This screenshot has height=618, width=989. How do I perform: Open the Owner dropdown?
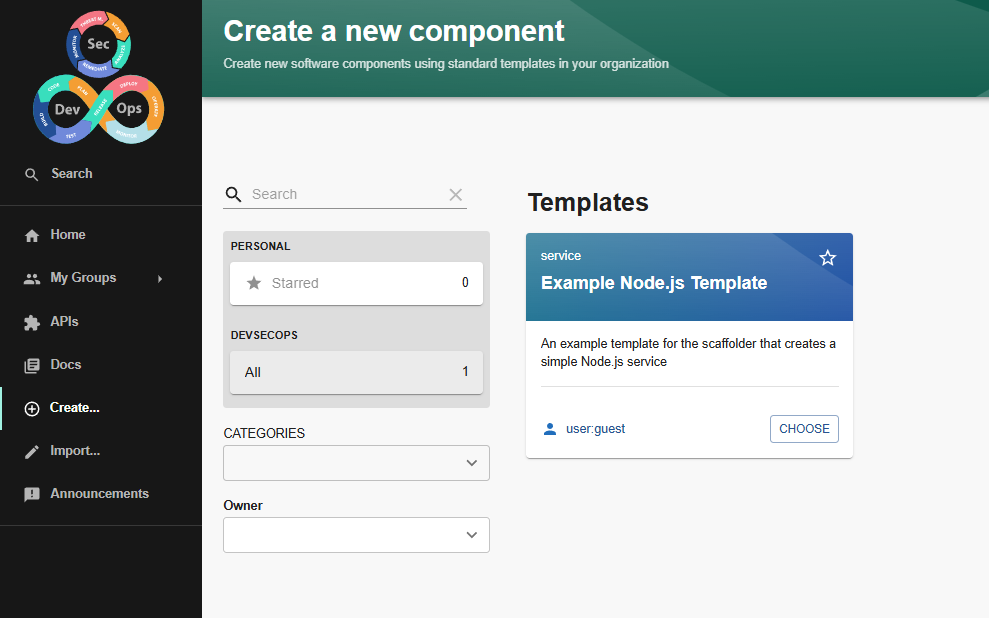tap(356, 535)
